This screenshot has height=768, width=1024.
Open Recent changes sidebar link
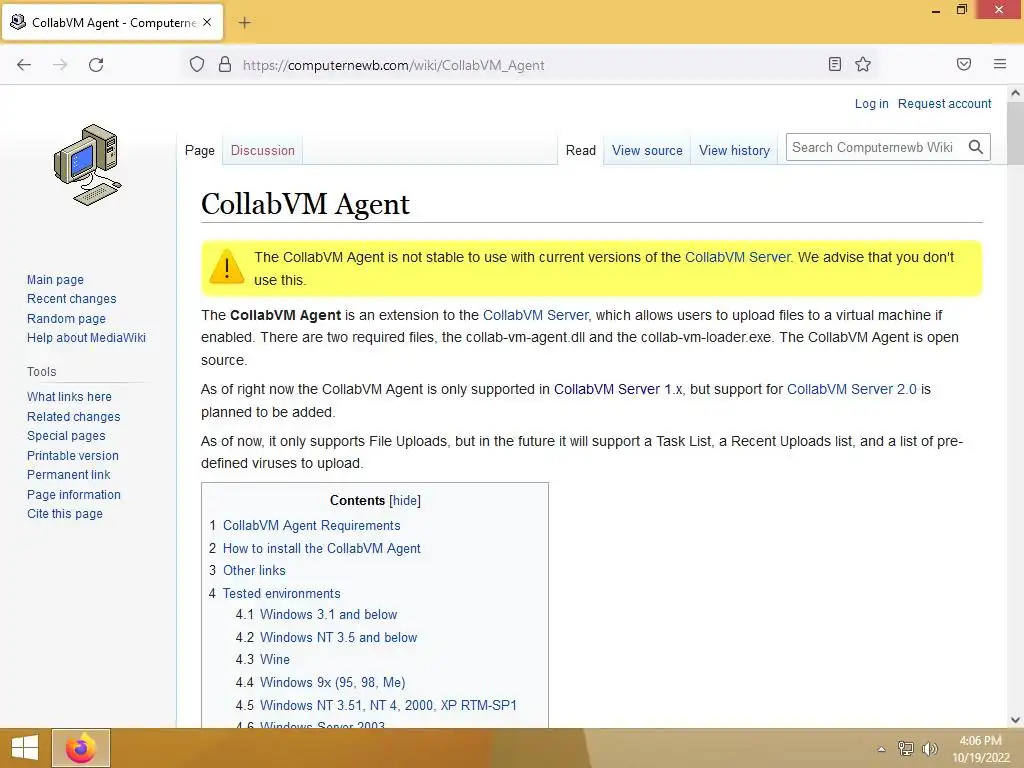tap(72, 298)
